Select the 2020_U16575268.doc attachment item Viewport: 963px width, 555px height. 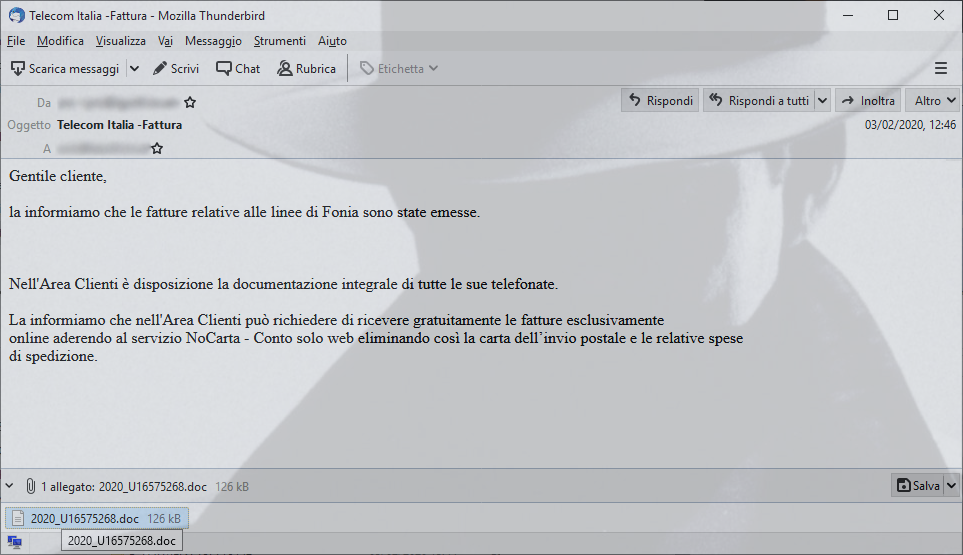97,519
